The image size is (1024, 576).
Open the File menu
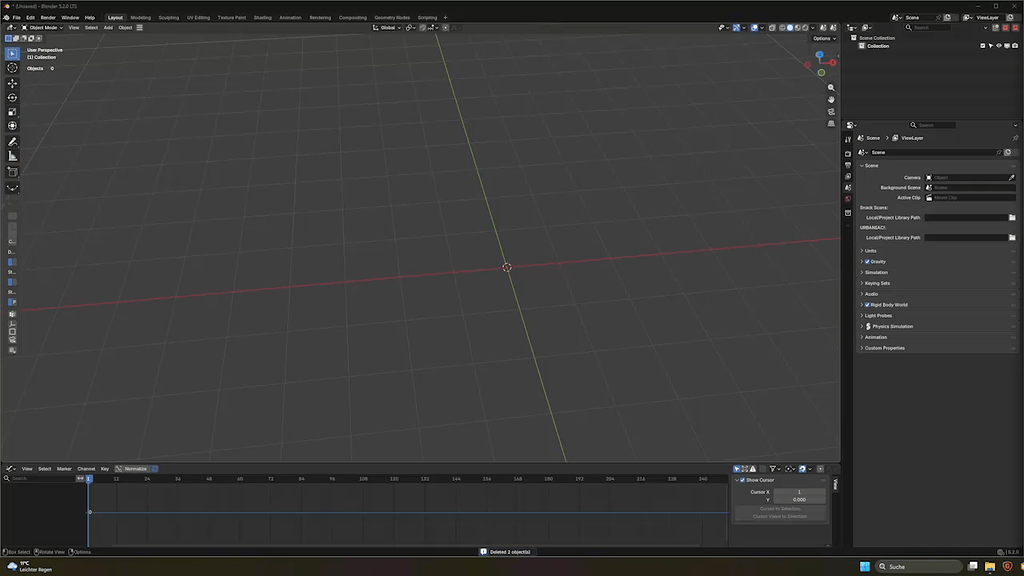point(16,18)
